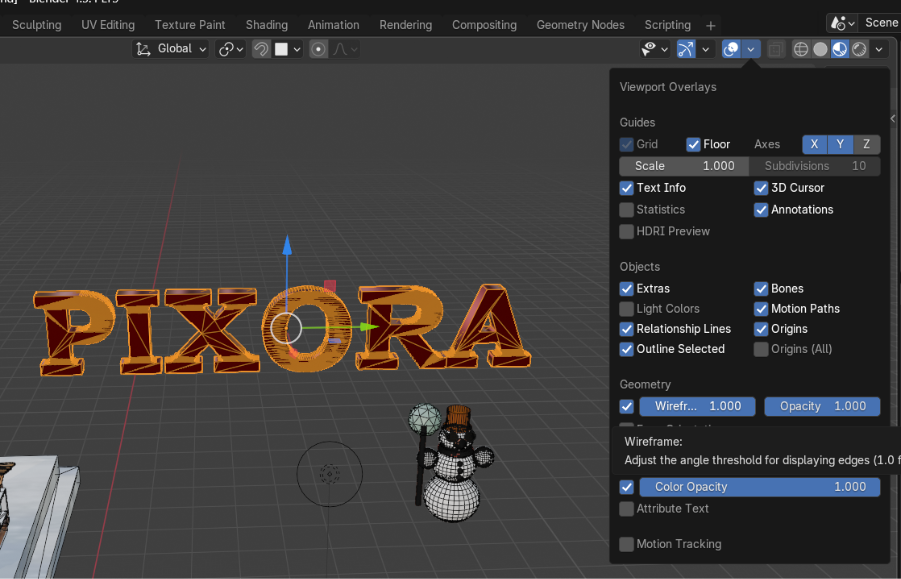
Task: Switch to the Geometry Nodes workspace tab
Action: click(x=580, y=24)
